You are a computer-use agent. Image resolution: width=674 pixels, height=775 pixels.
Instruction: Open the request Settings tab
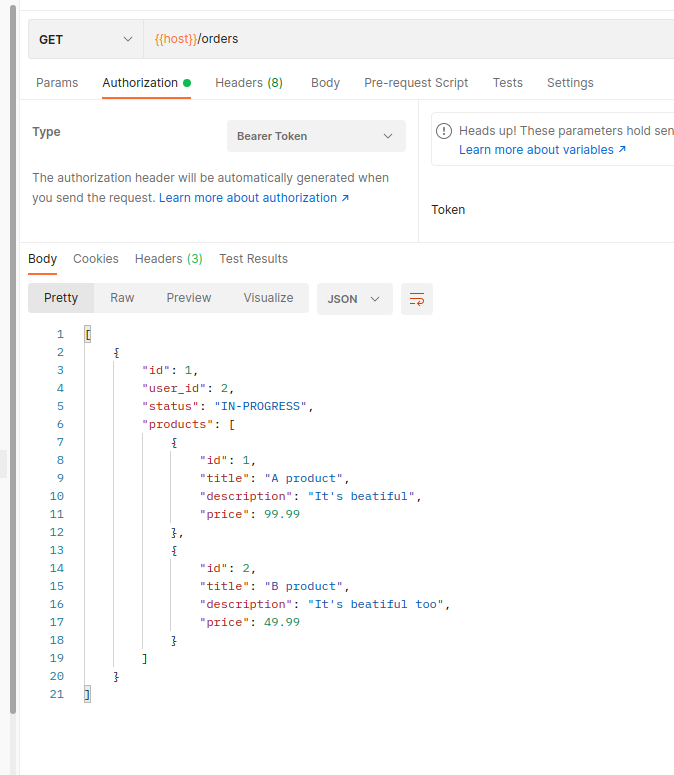570,83
